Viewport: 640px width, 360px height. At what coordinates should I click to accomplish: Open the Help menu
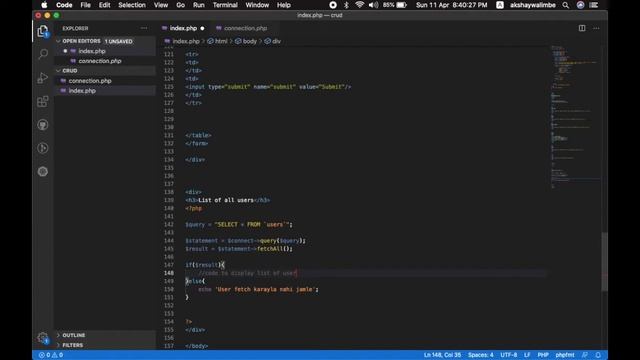point(284,5)
